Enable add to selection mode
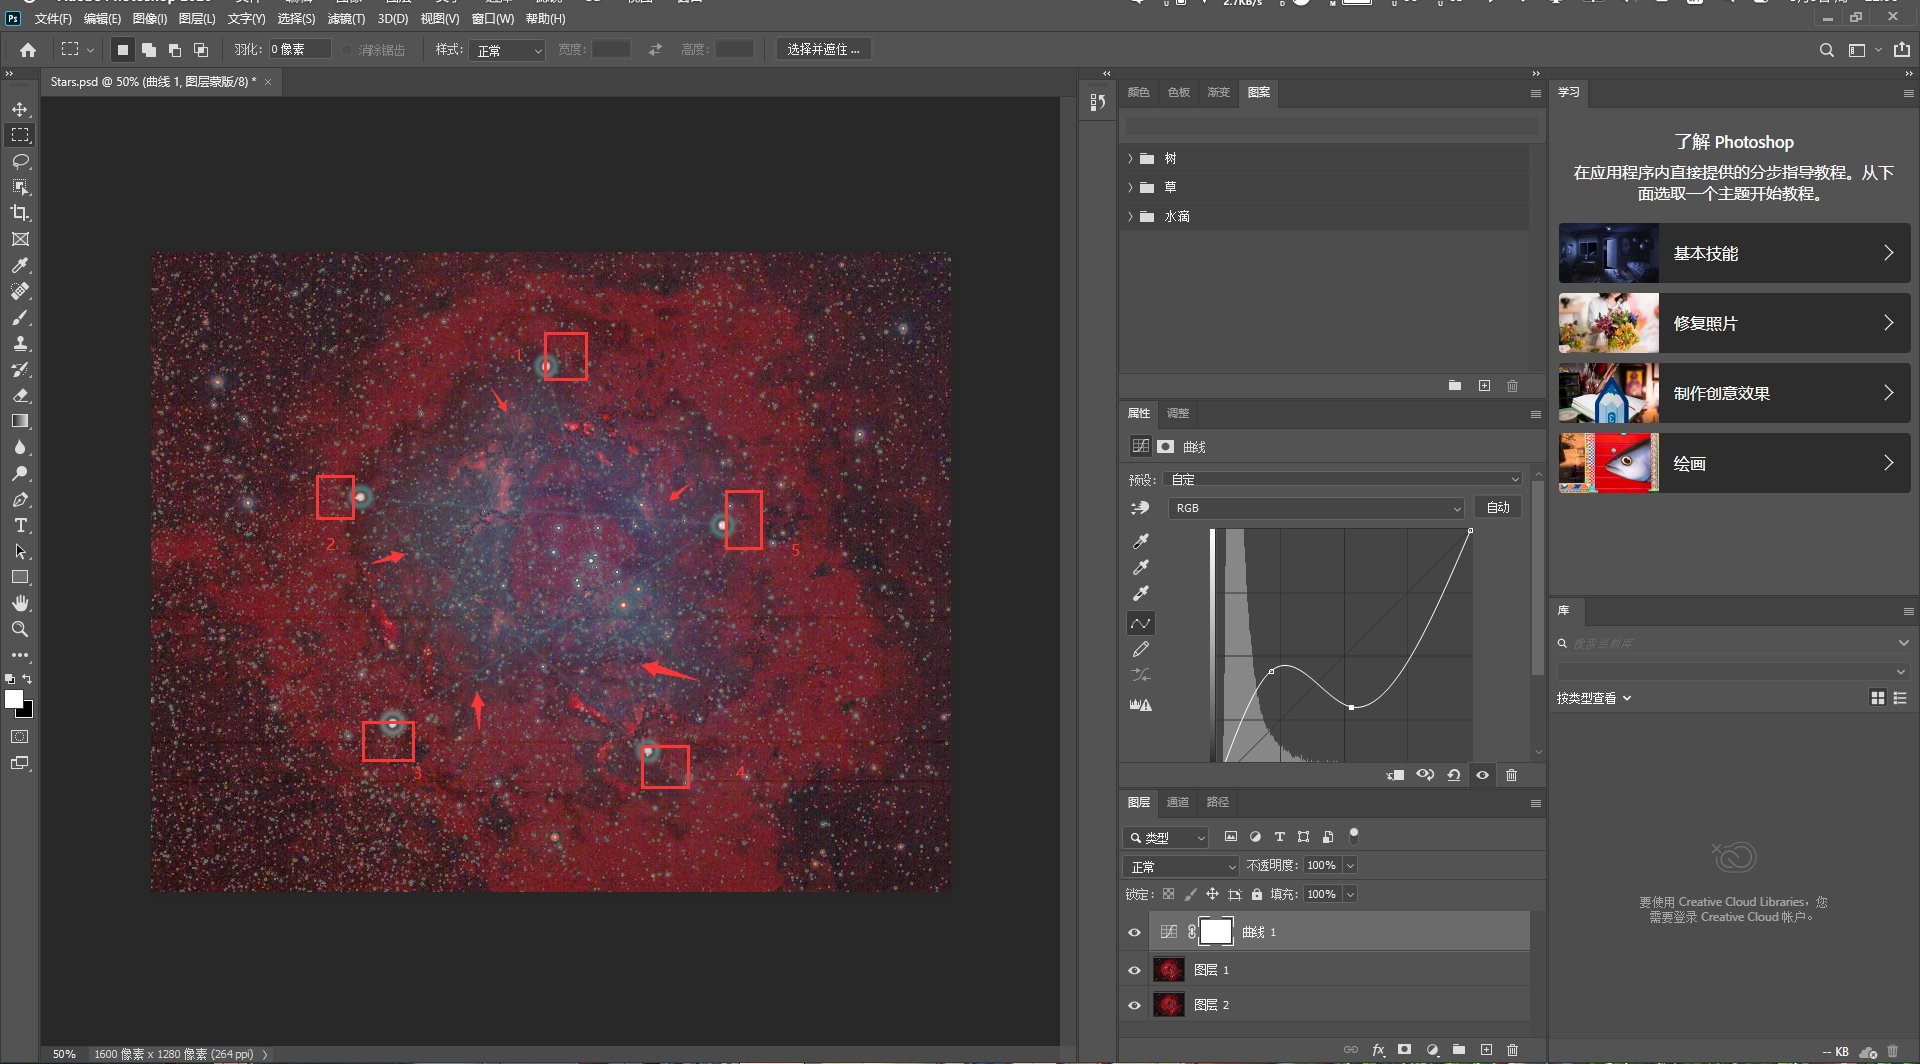 (x=149, y=50)
